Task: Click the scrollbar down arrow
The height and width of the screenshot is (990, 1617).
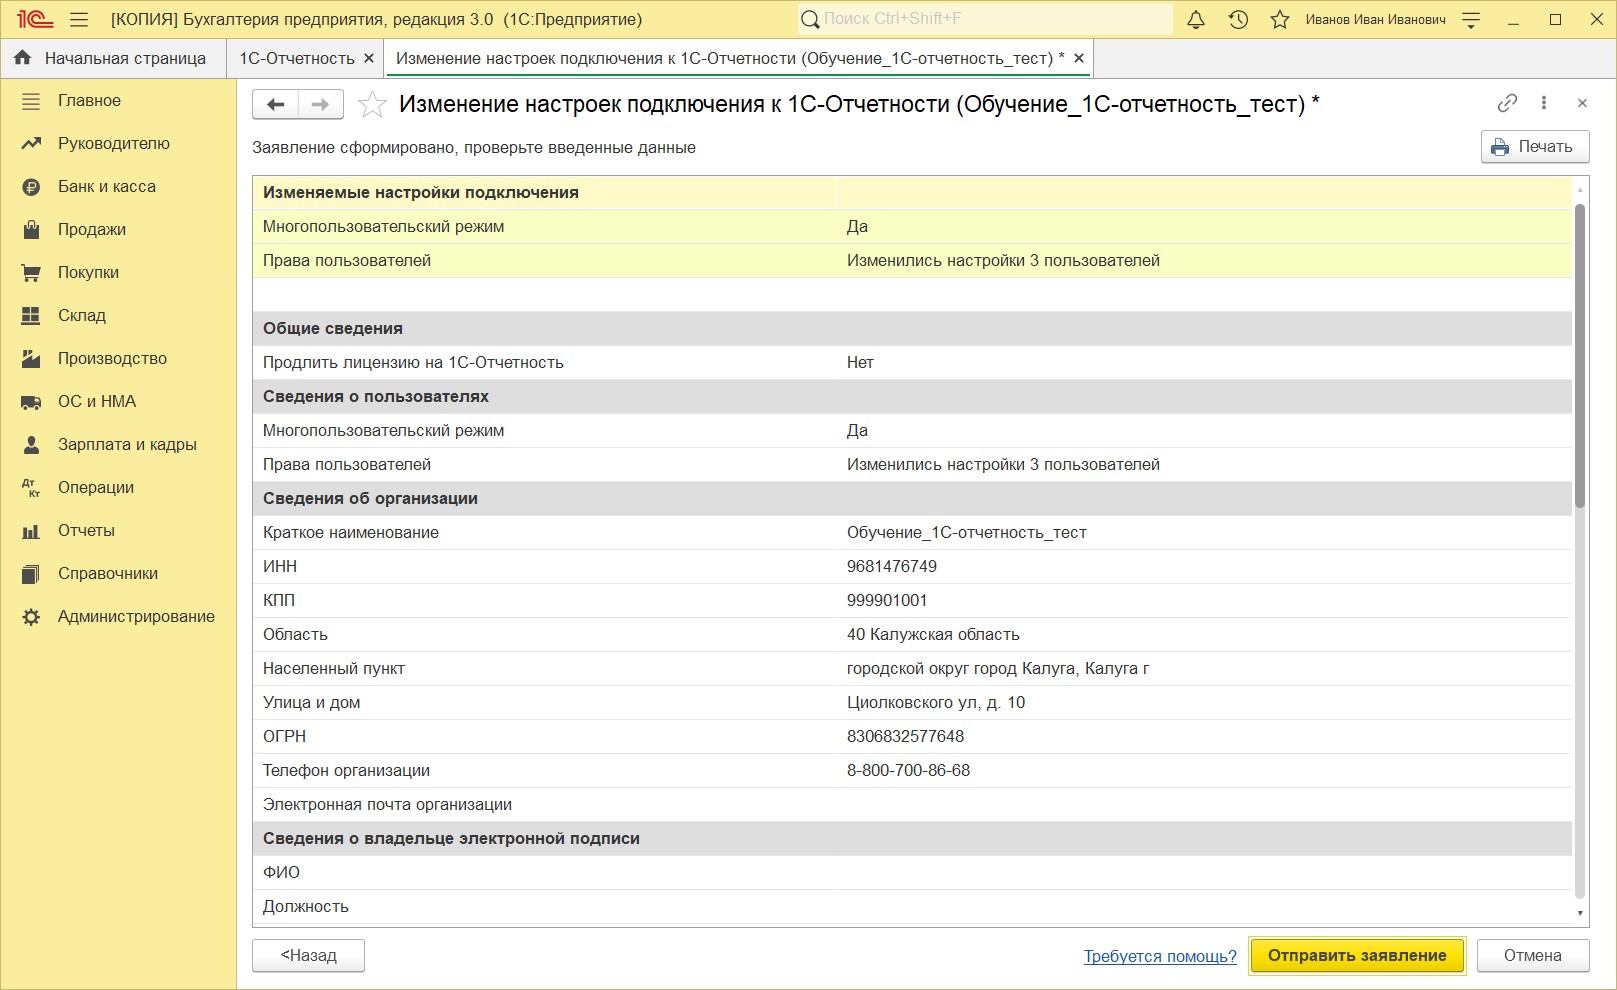Action: (x=1580, y=913)
